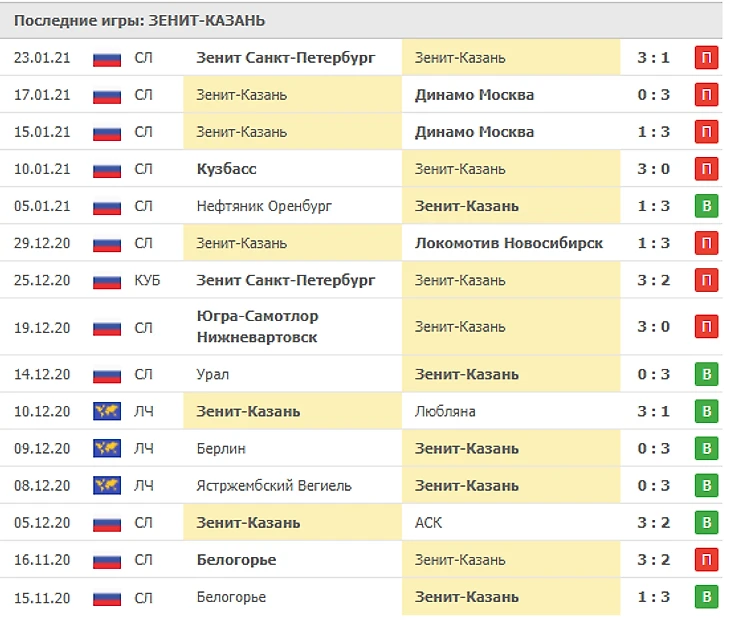
Task: Click the date 16.11.20
Action: coord(42,560)
